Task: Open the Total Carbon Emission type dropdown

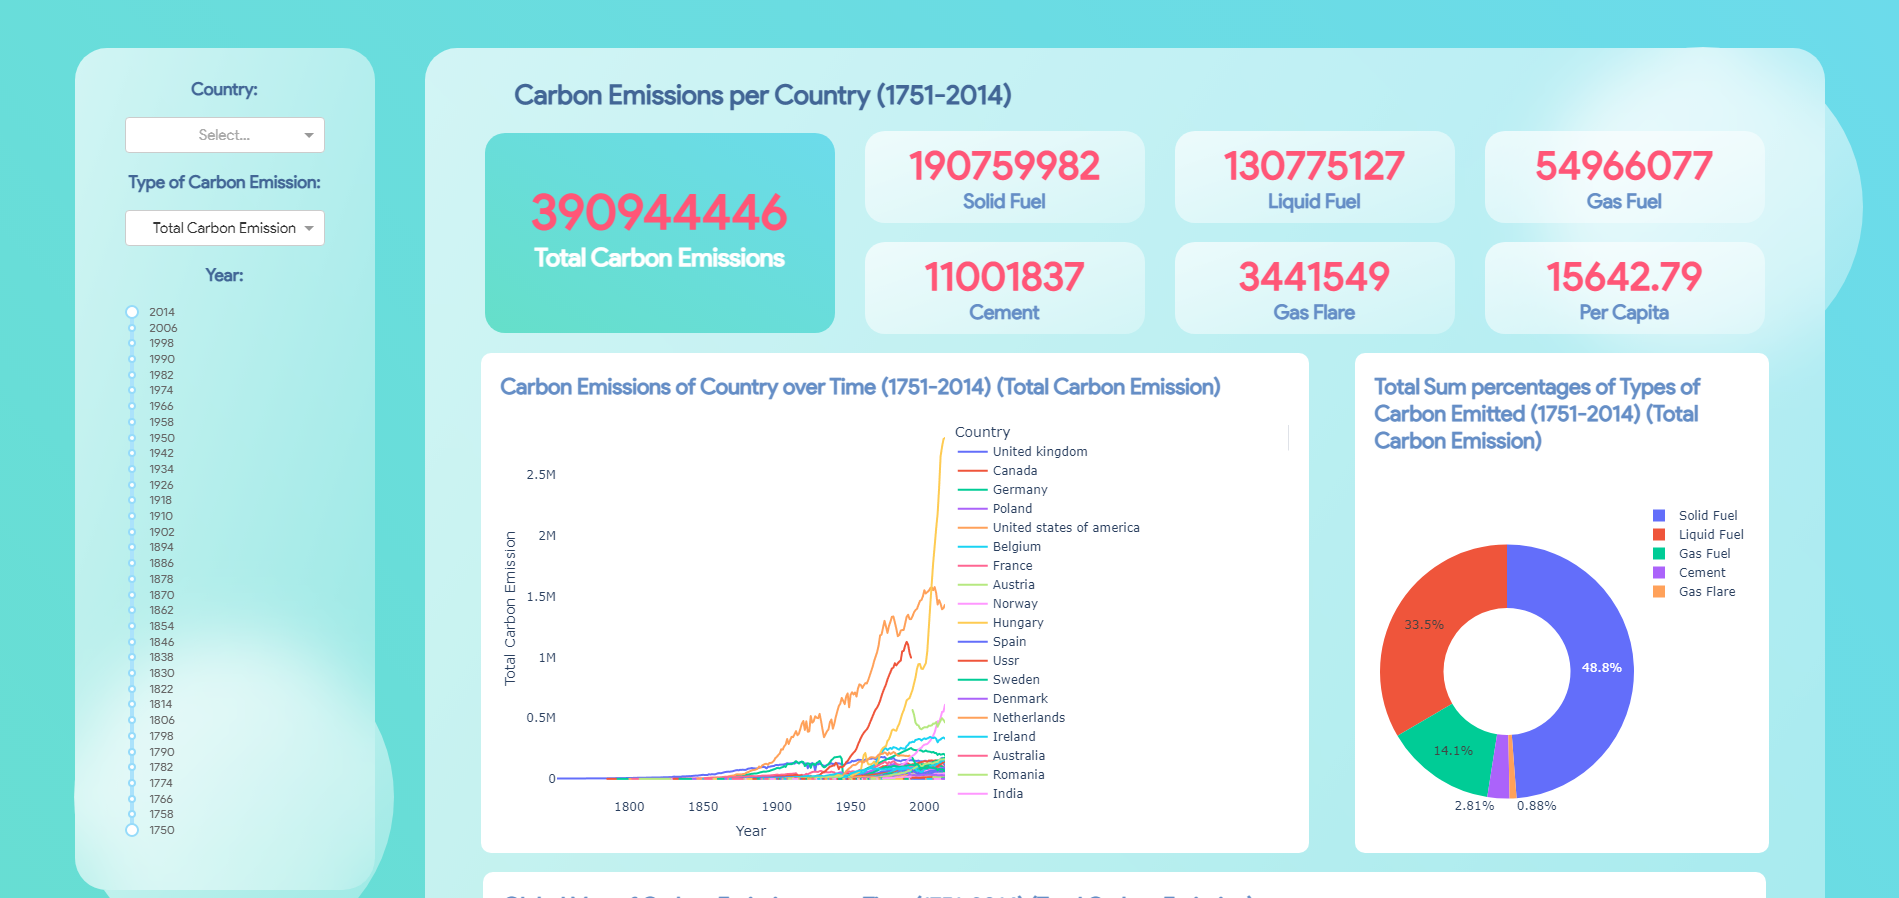Action: pos(225,228)
